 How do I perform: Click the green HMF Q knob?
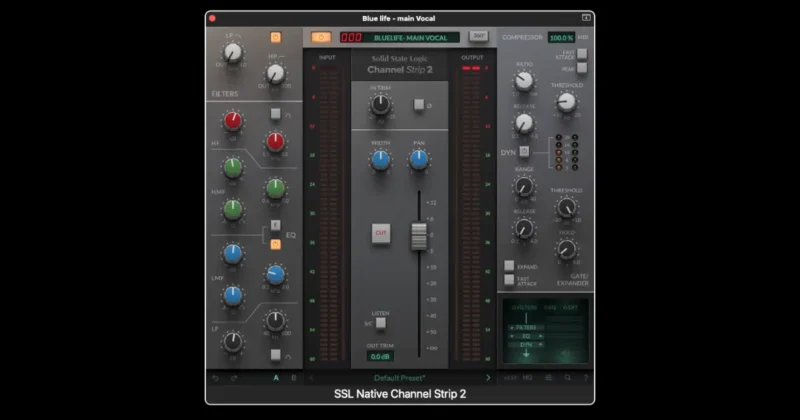click(233, 209)
